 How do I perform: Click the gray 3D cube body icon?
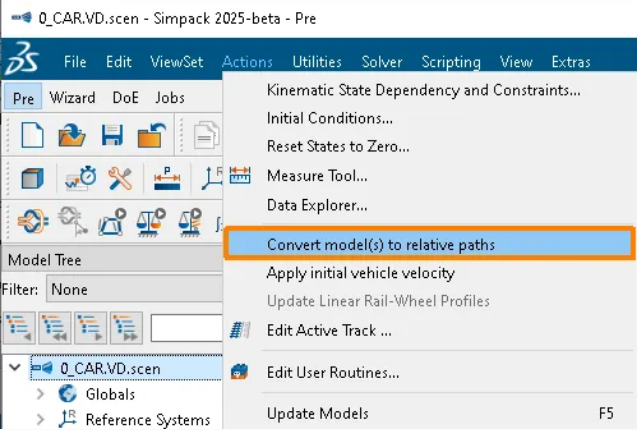pyautogui.click(x=32, y=179)
